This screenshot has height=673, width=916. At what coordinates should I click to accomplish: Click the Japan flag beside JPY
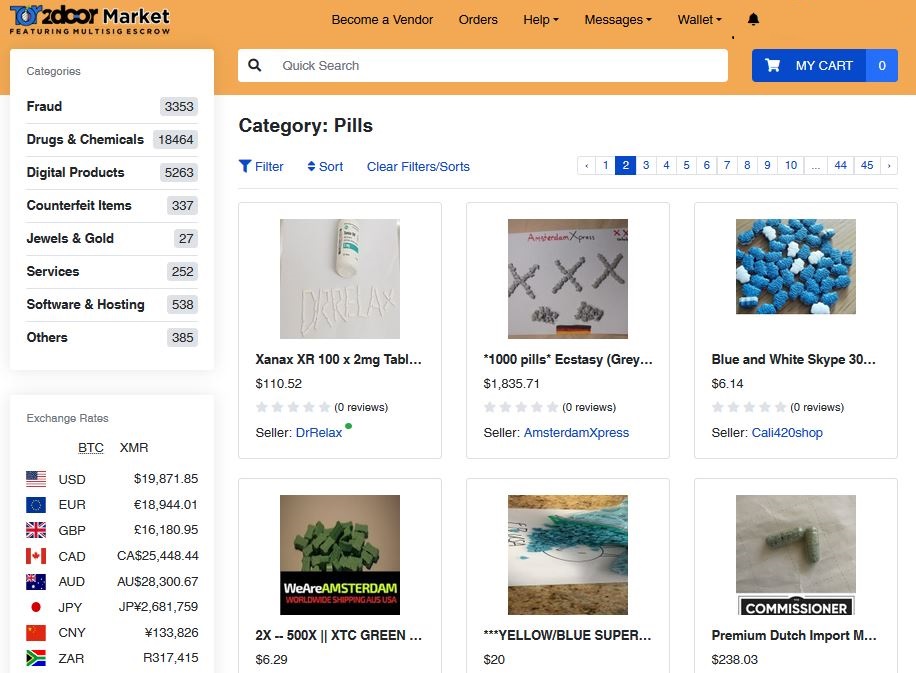[37, 607]
